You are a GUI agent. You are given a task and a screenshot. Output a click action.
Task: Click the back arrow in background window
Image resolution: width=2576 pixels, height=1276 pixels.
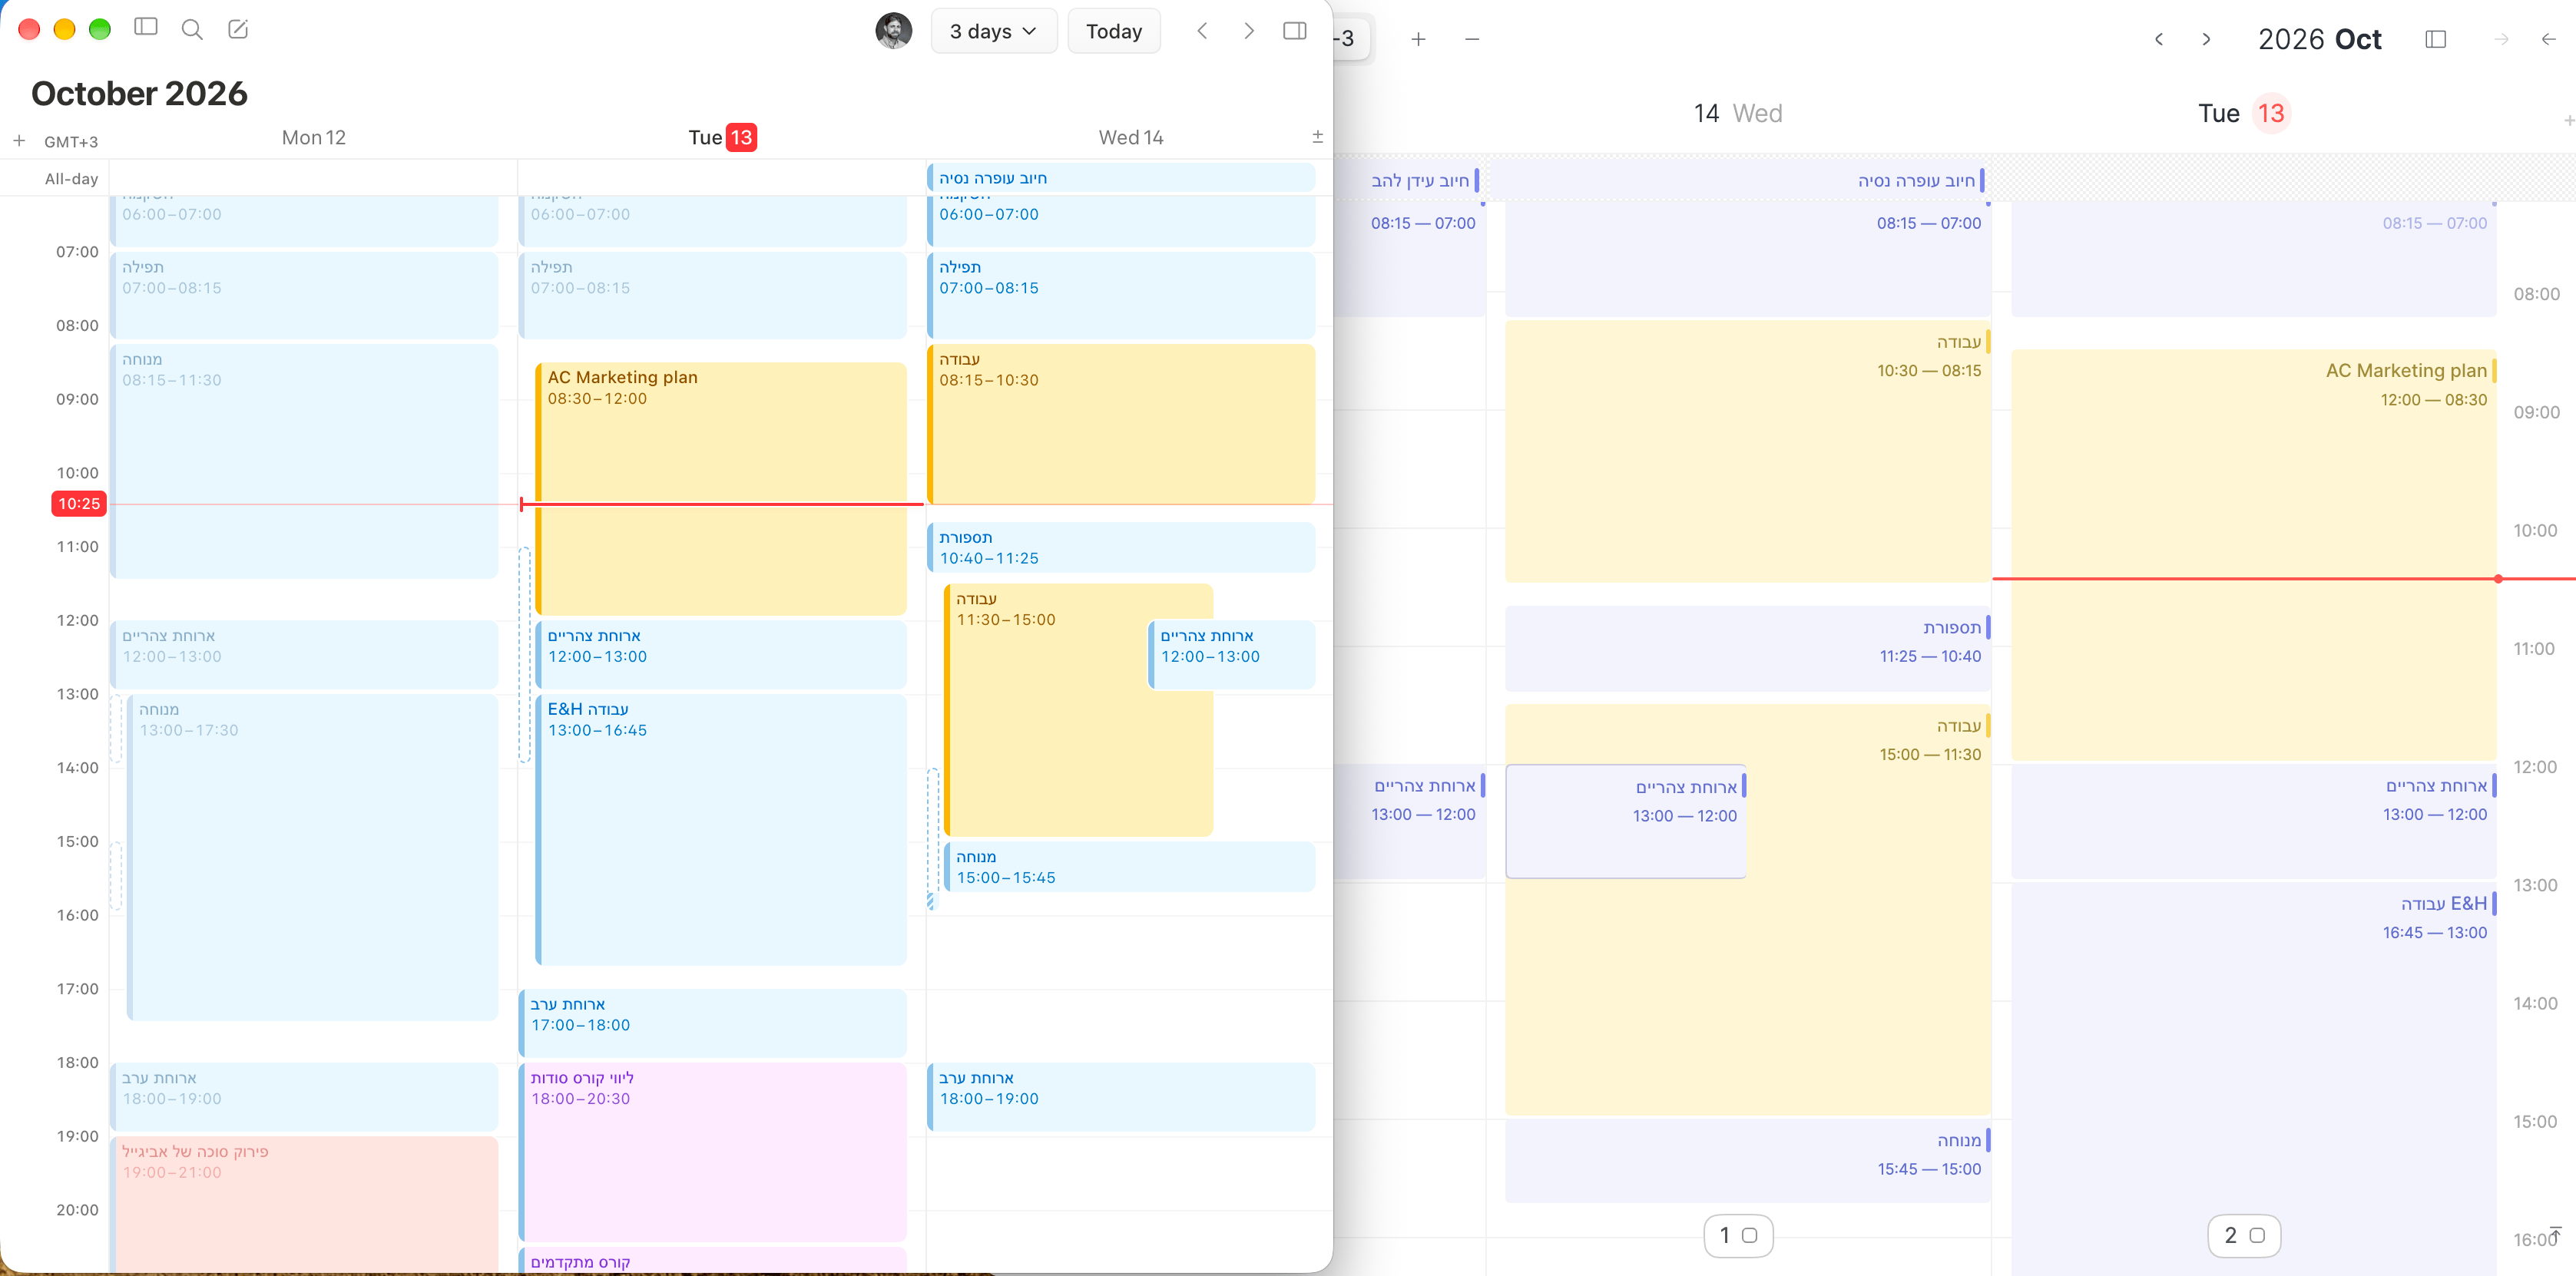(x=2548, y=39)
